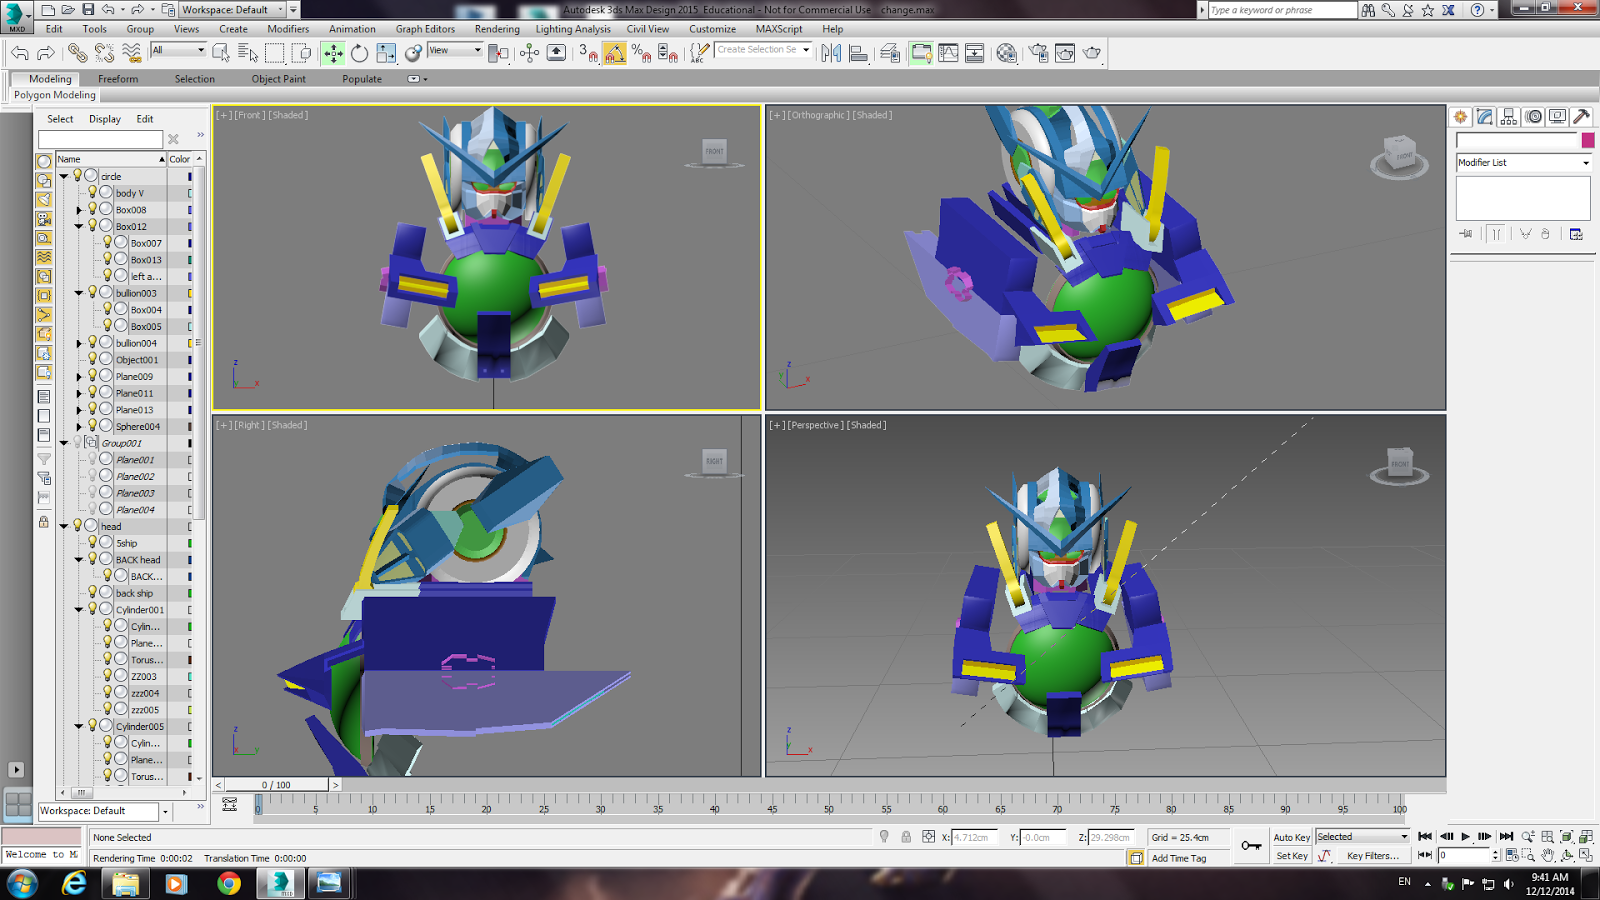
Task: Click the Save File quick access icon
Action: [88, 9]
